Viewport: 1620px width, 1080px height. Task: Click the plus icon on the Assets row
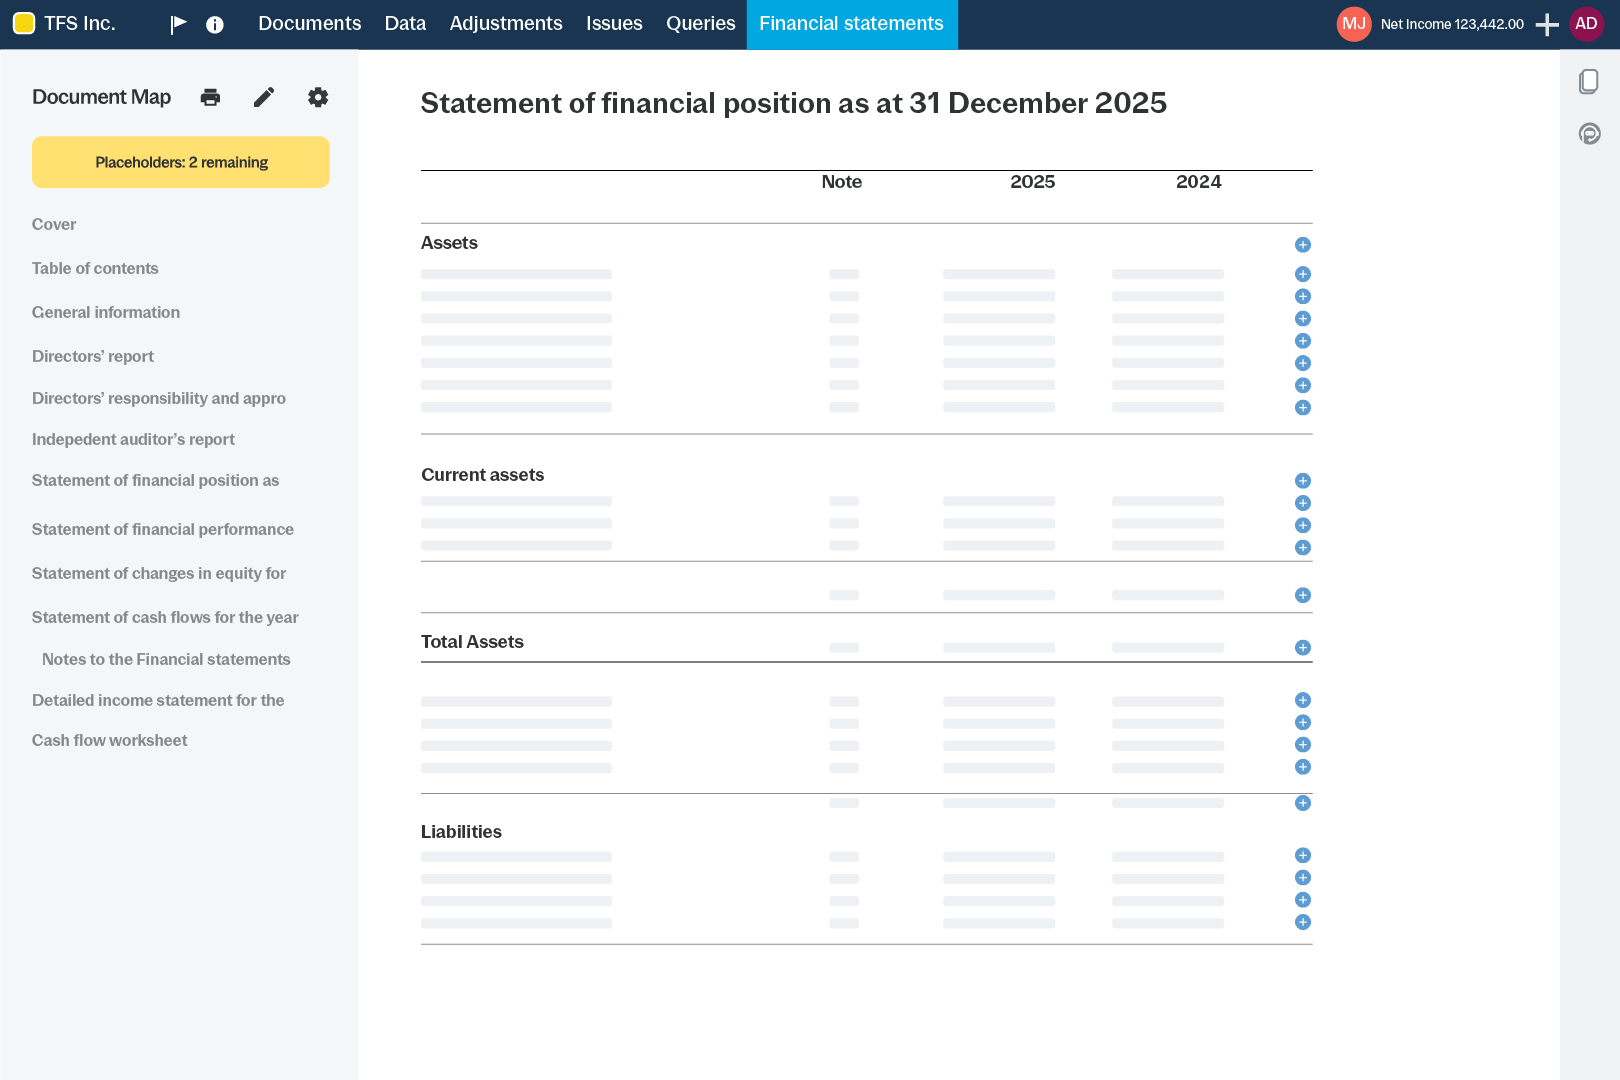(1302, 244)
